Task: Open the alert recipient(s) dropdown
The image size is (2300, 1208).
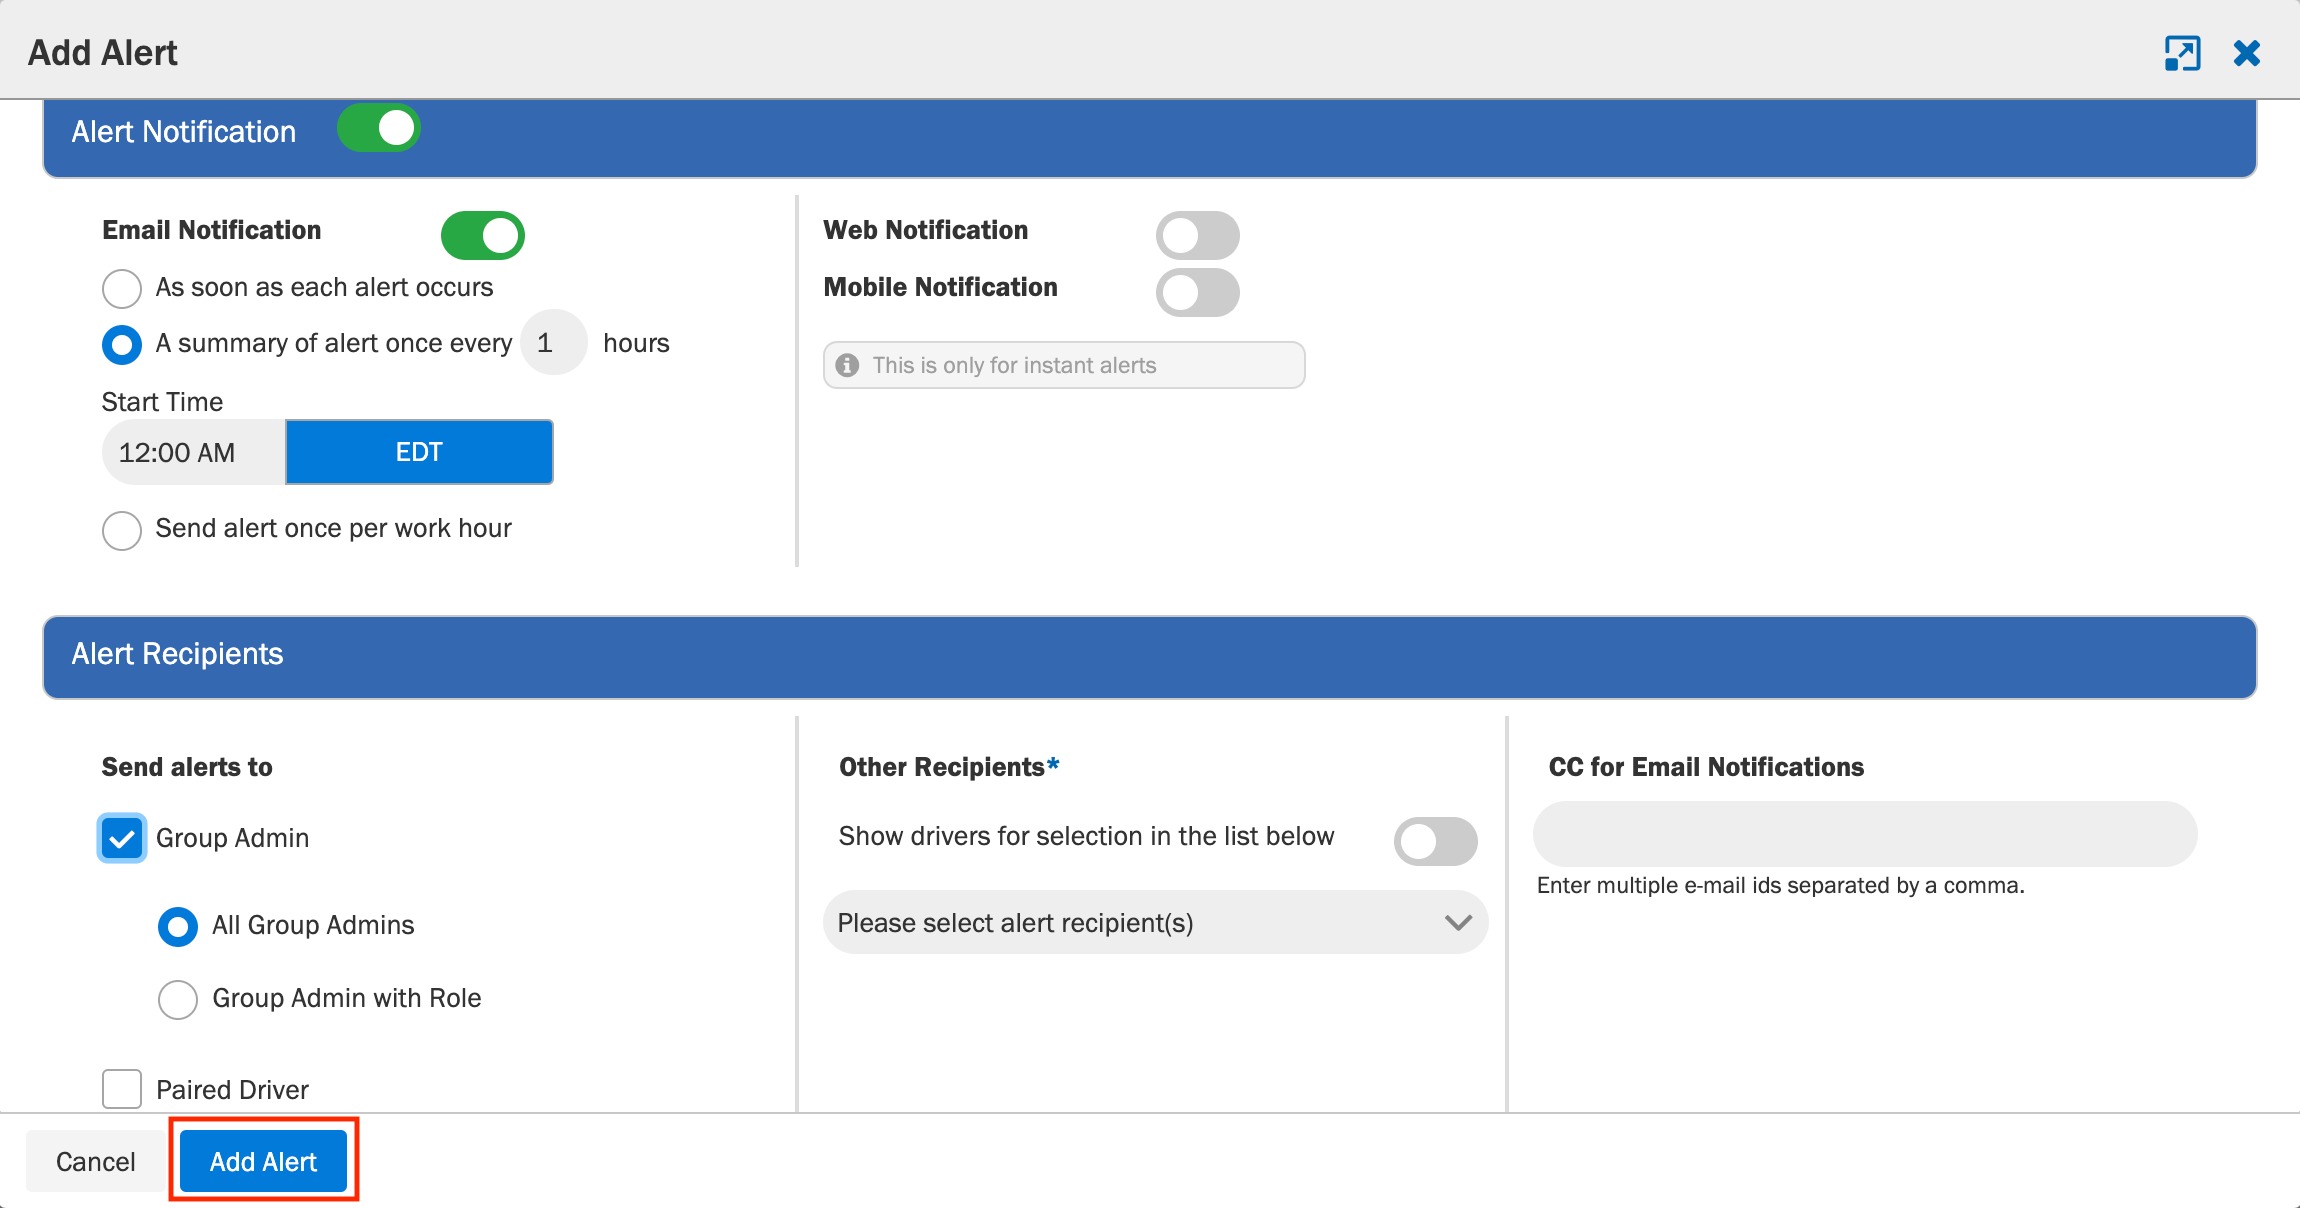Action: [x=1155, y=922]
